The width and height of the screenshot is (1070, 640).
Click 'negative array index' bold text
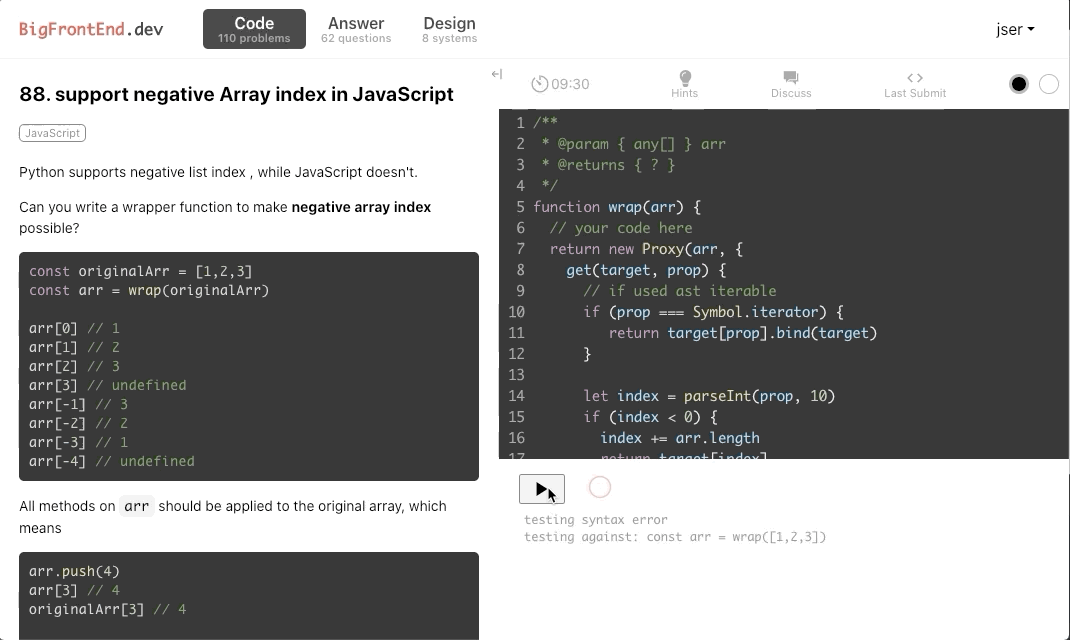tap(361, 207)
